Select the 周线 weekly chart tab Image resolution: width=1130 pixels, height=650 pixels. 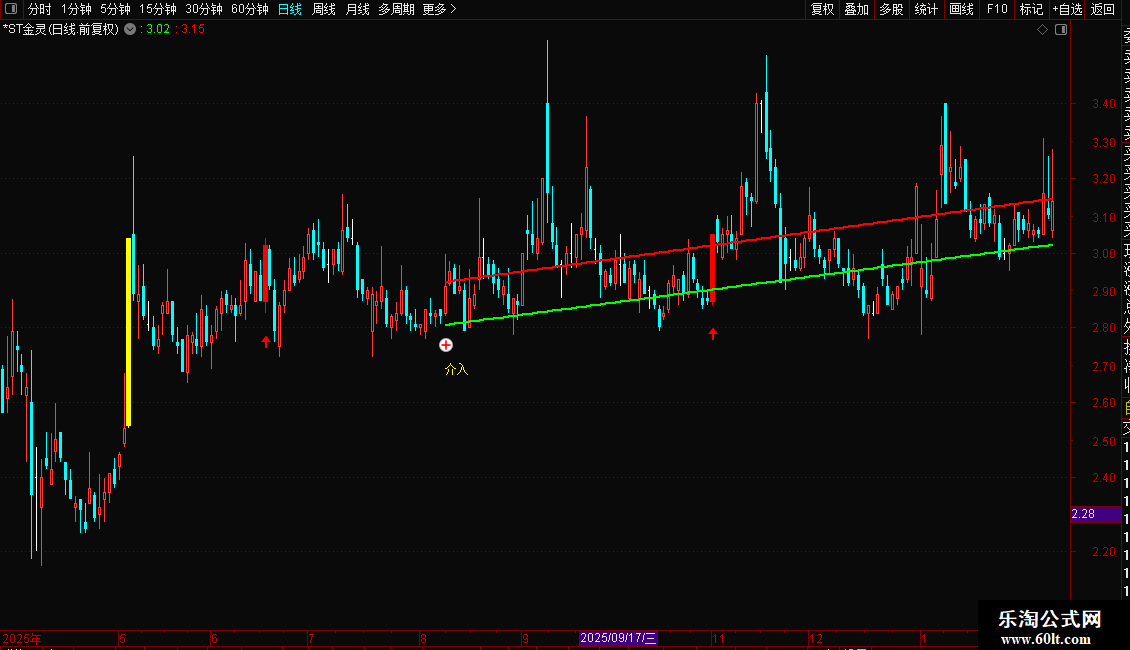[324, 9]
